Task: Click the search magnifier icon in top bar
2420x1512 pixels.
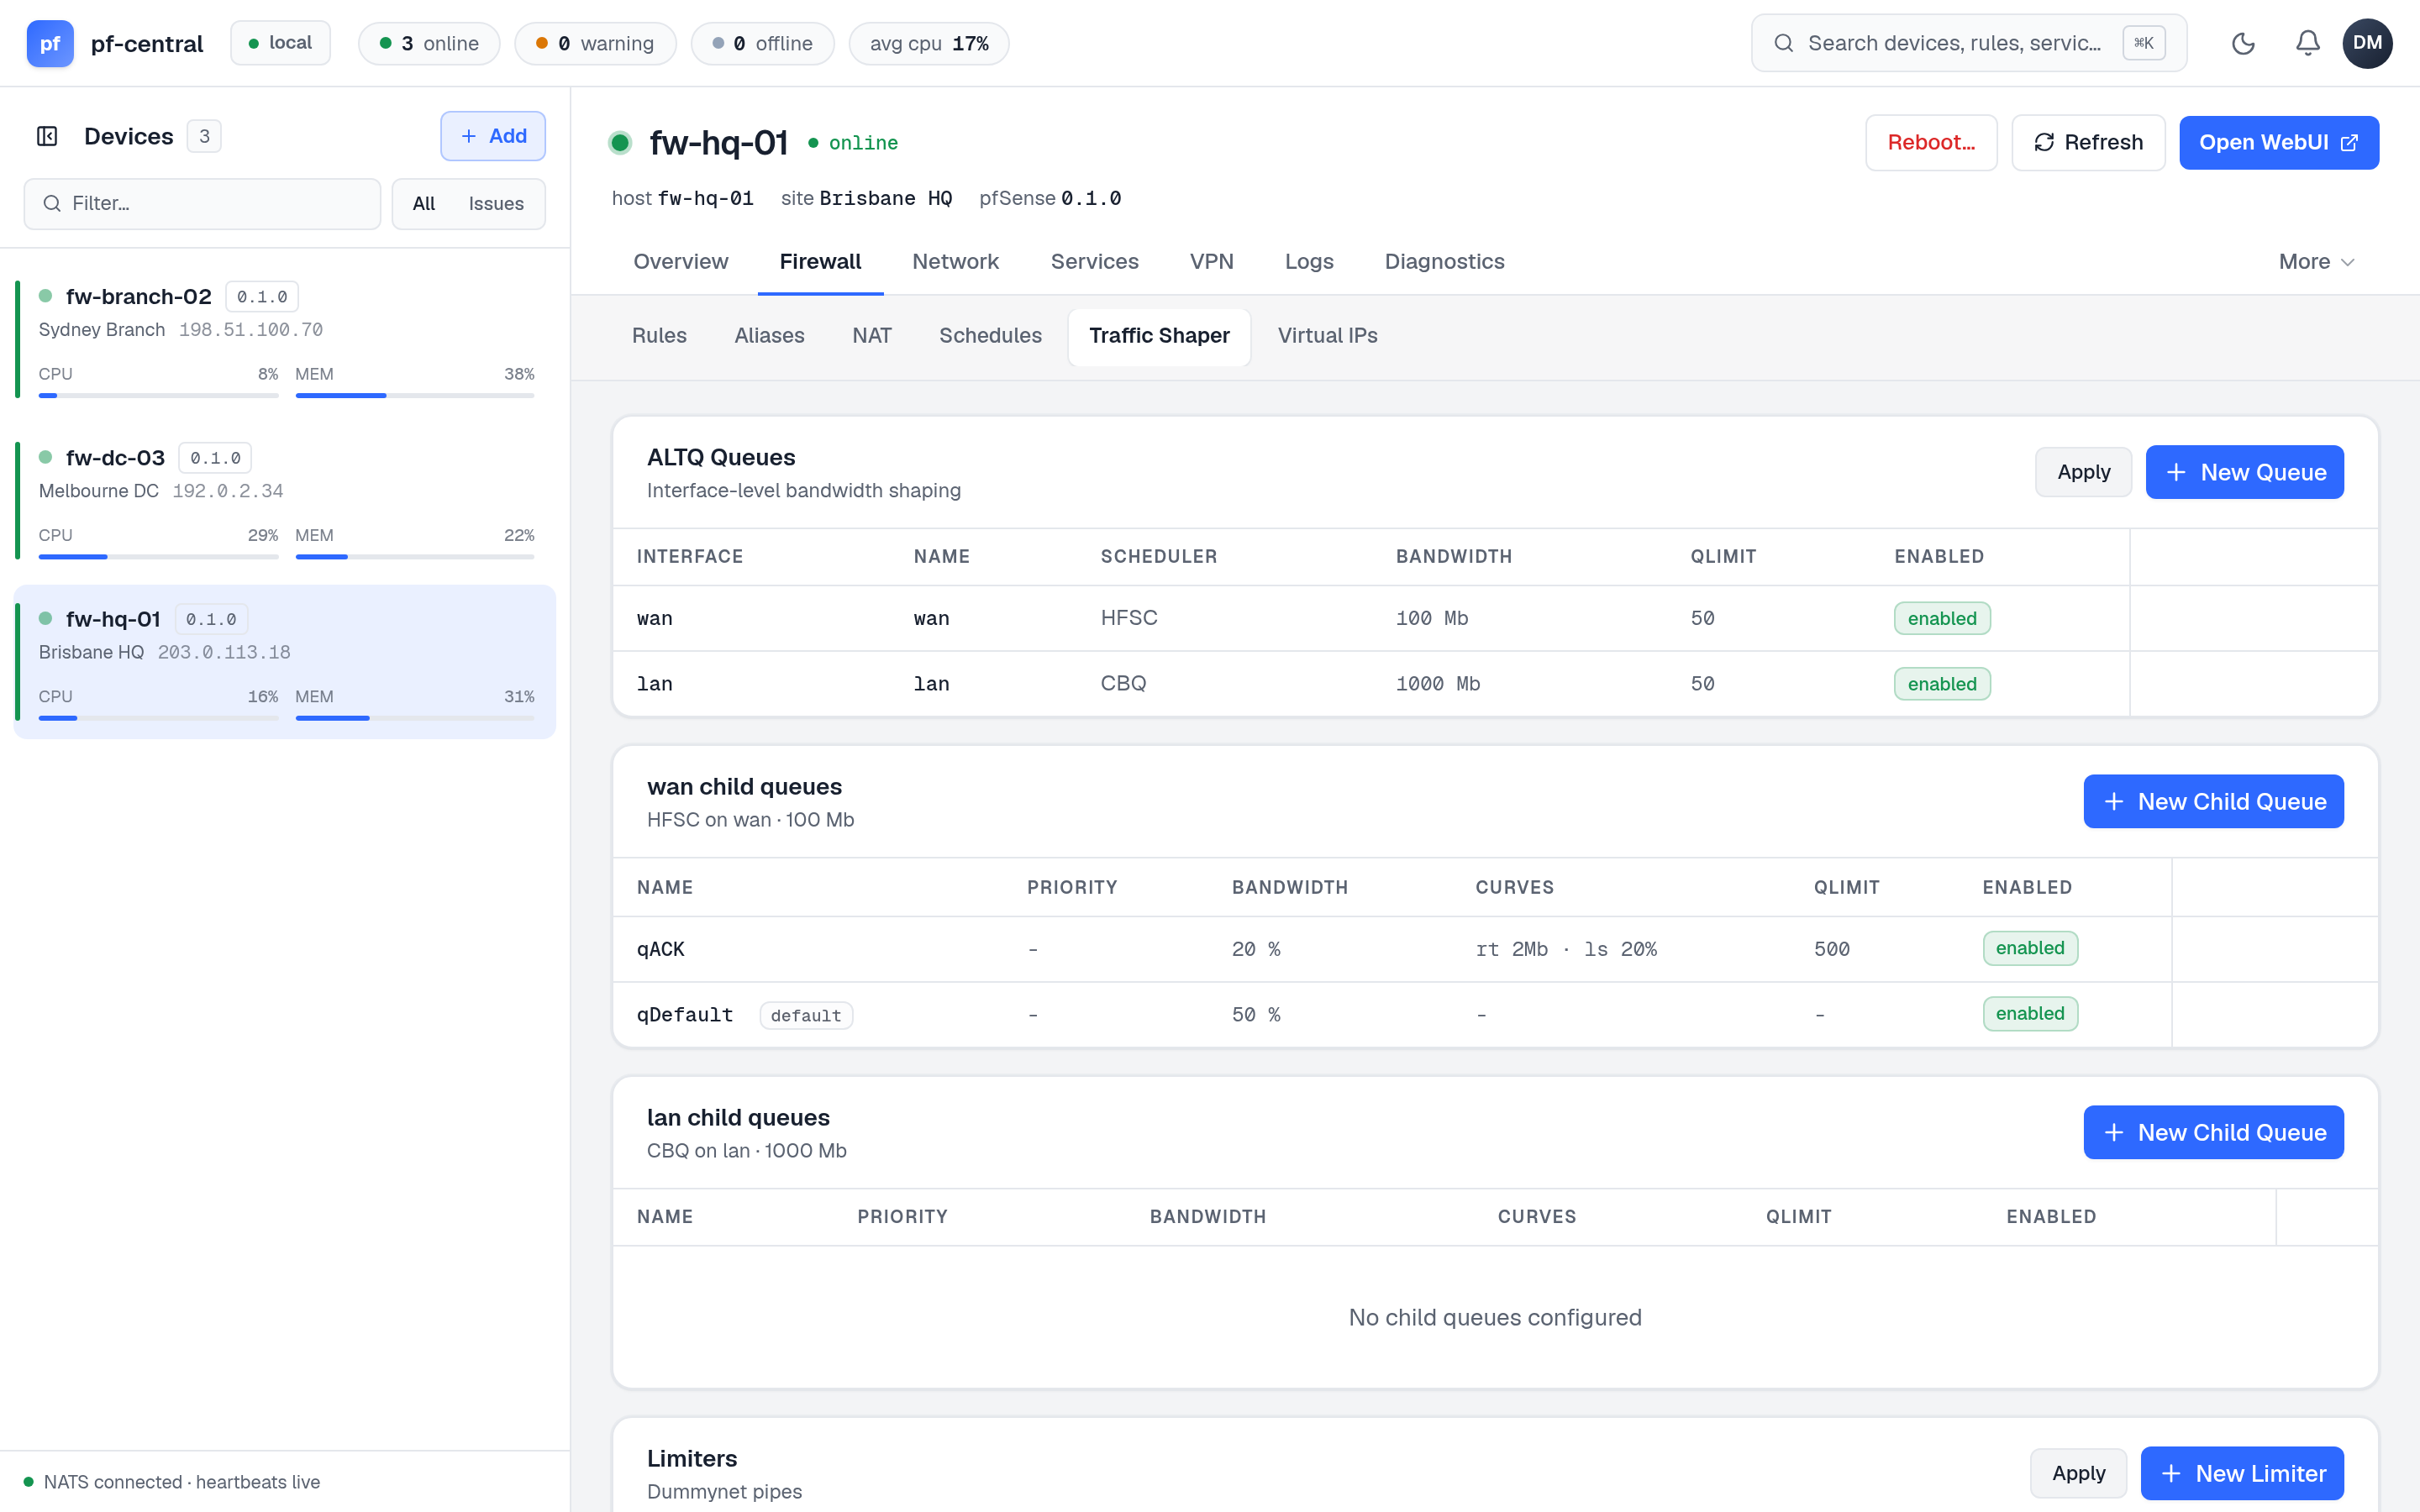Action: click(1783, 43)
